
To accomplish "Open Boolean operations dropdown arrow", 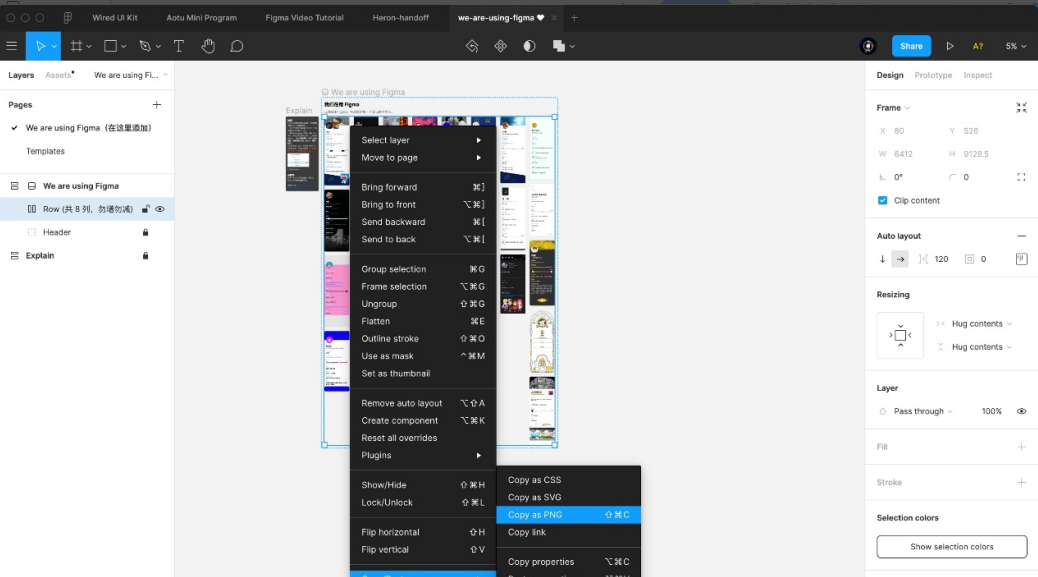I will point(573,47).
